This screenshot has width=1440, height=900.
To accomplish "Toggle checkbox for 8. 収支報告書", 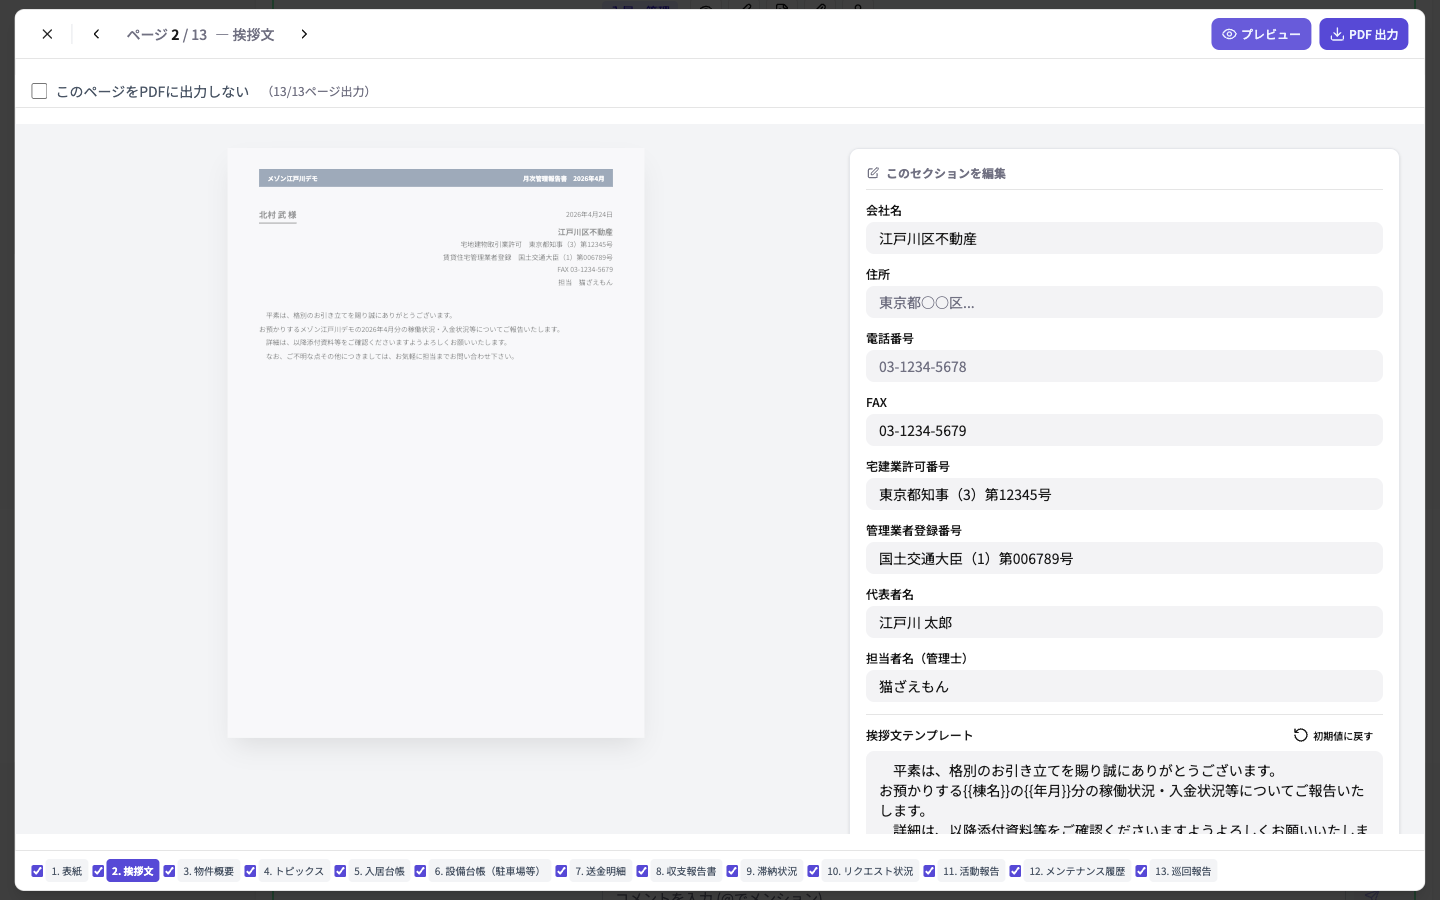I will click(642, 871).
